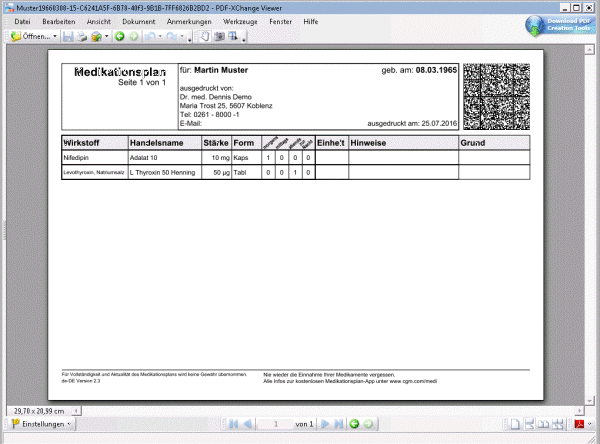Click the '10 mg' strength cell
Screen dimensions: 600x444
click(217, 158)
